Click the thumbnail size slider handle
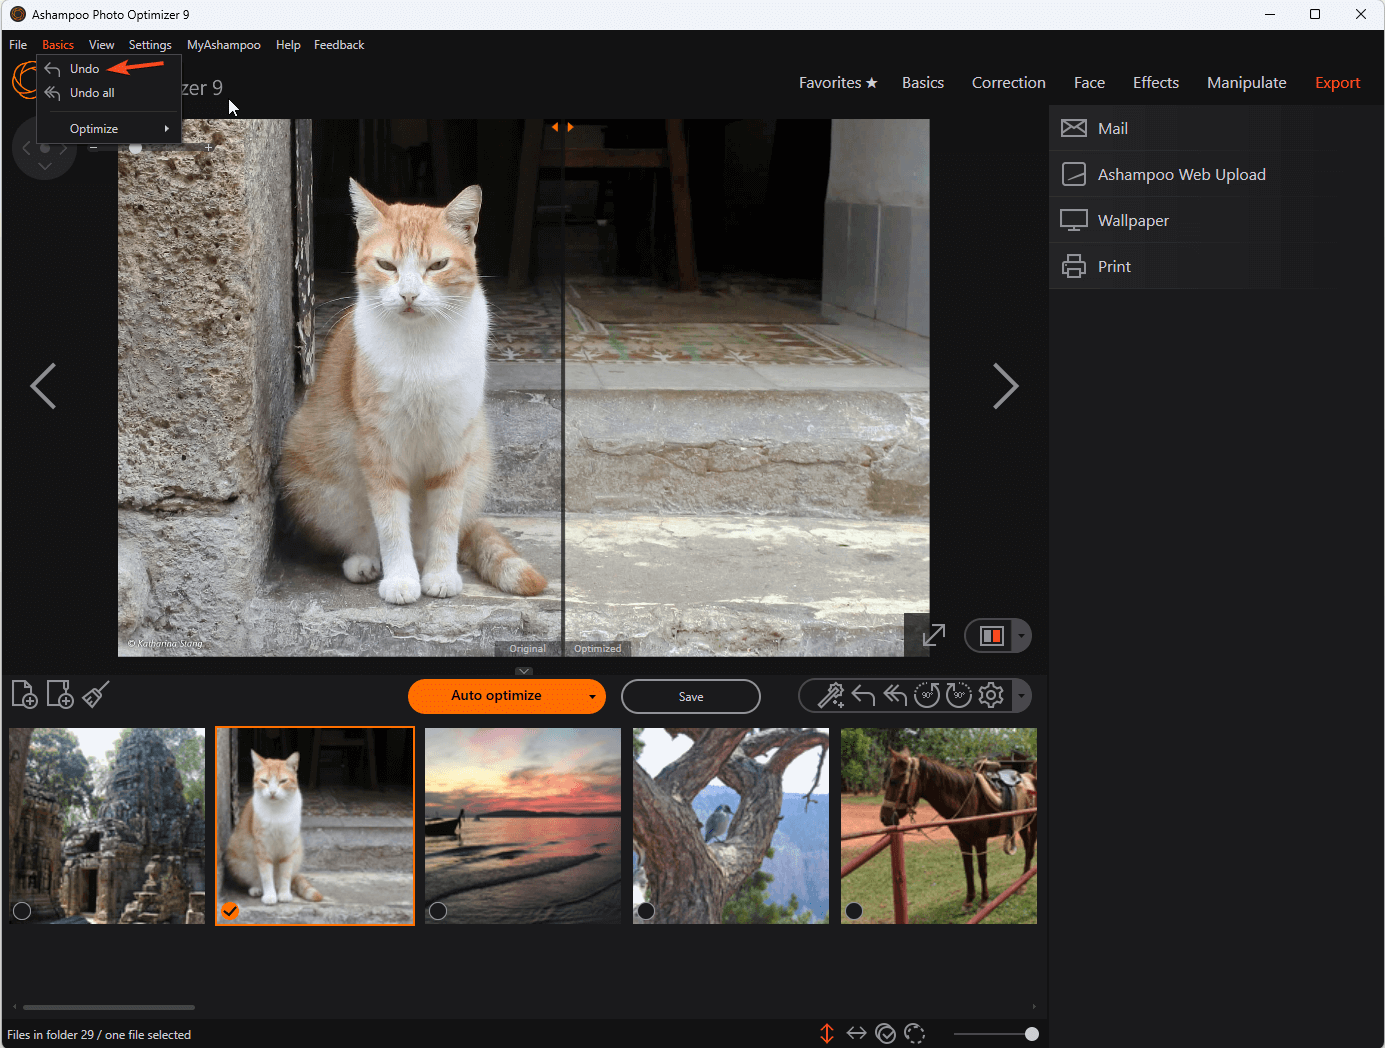Image resolution: width=1385 pixels, height=1048 pixels. tap(1032, 1034)
